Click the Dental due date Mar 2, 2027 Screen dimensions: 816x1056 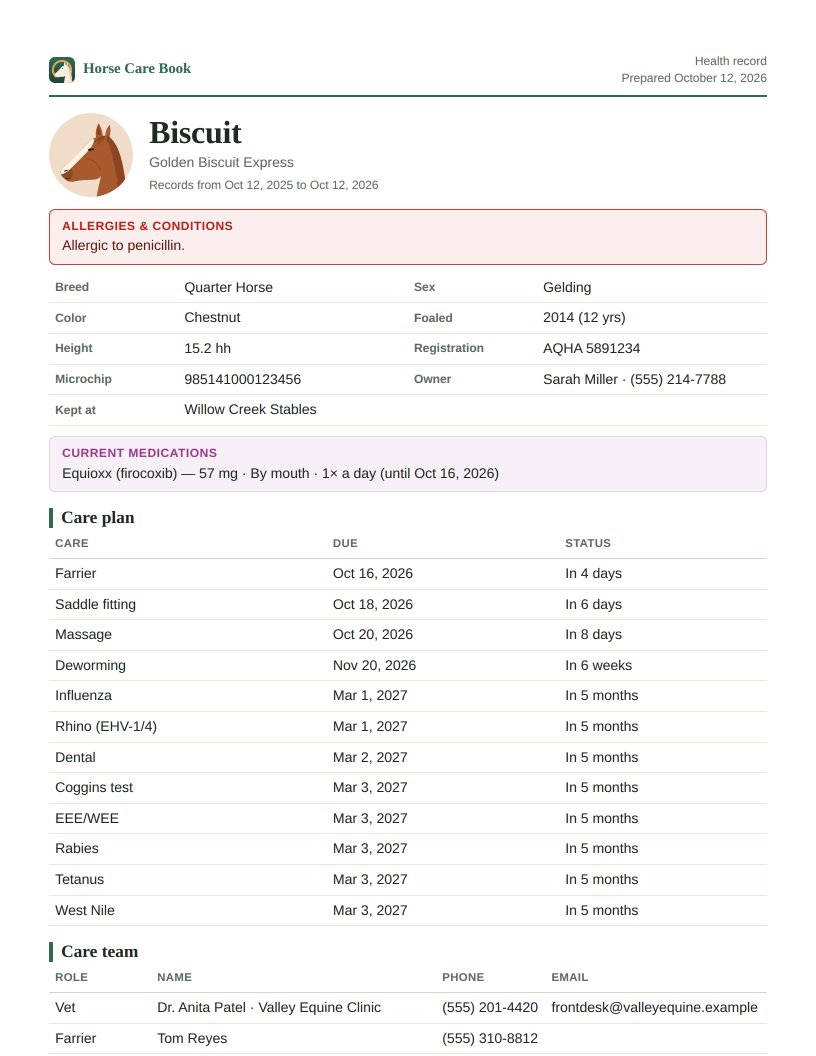click(370, 758)
